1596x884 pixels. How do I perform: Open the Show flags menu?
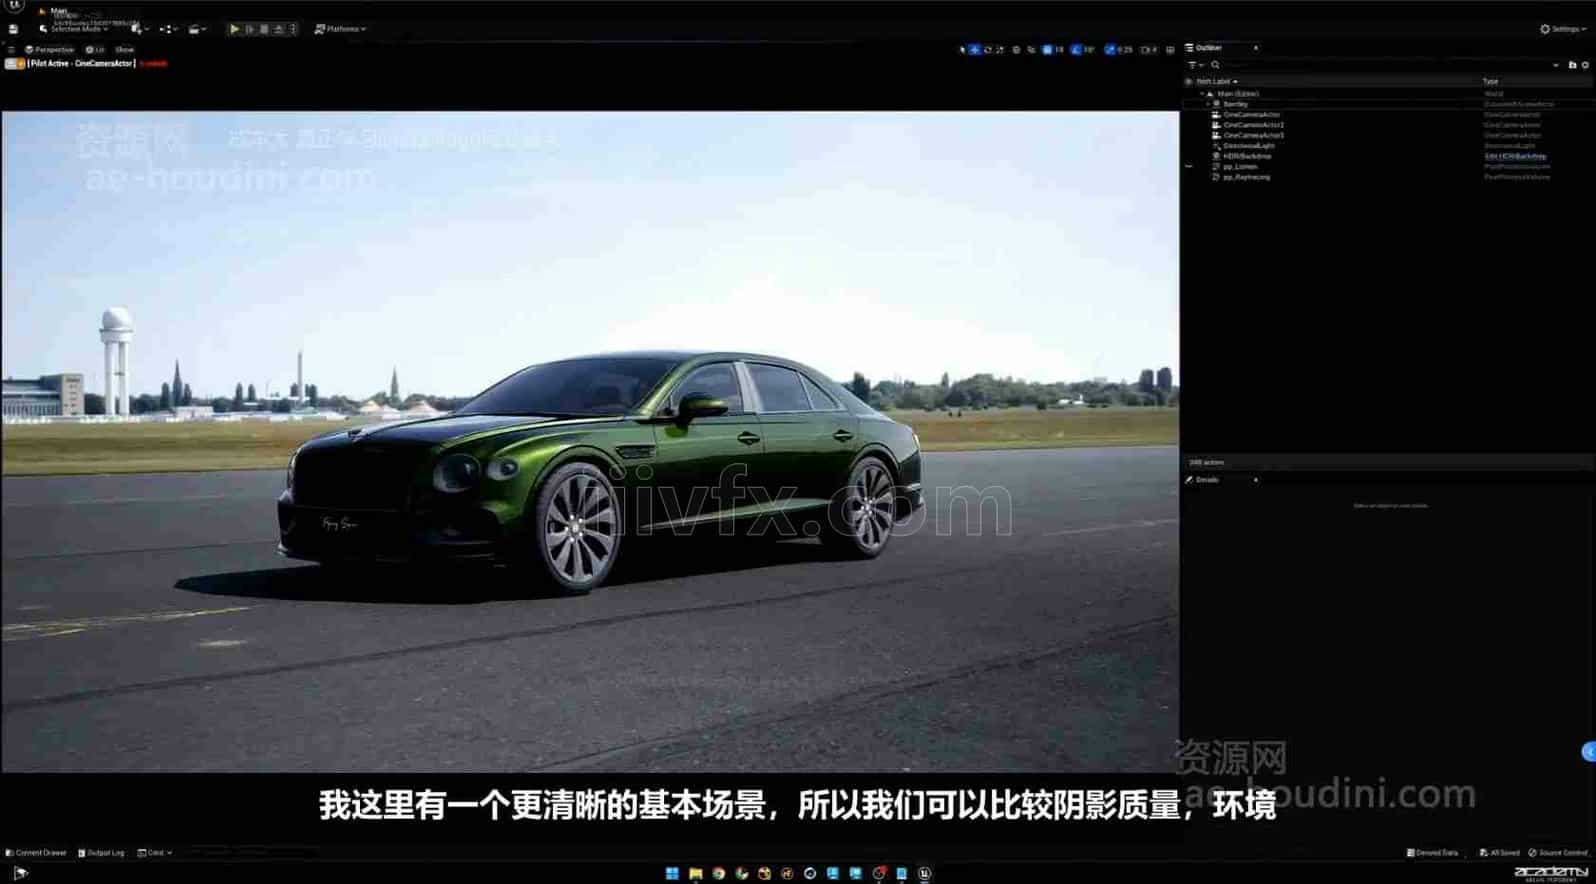124,49
